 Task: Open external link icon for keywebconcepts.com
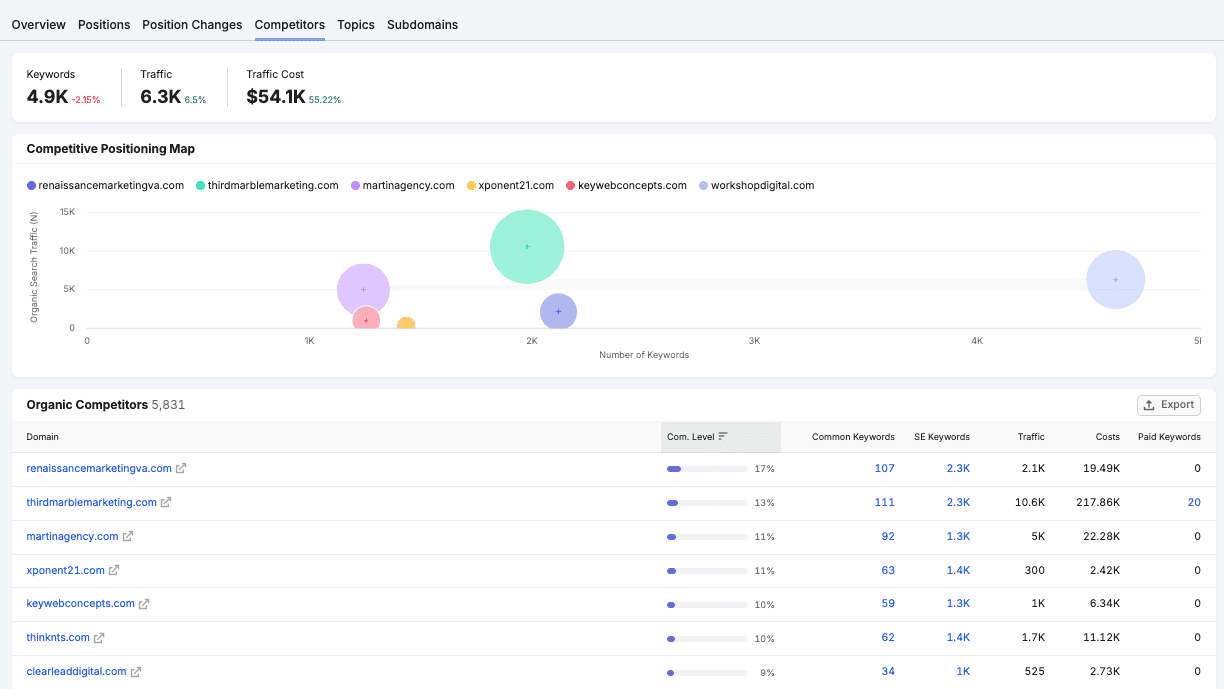[144, 604]
